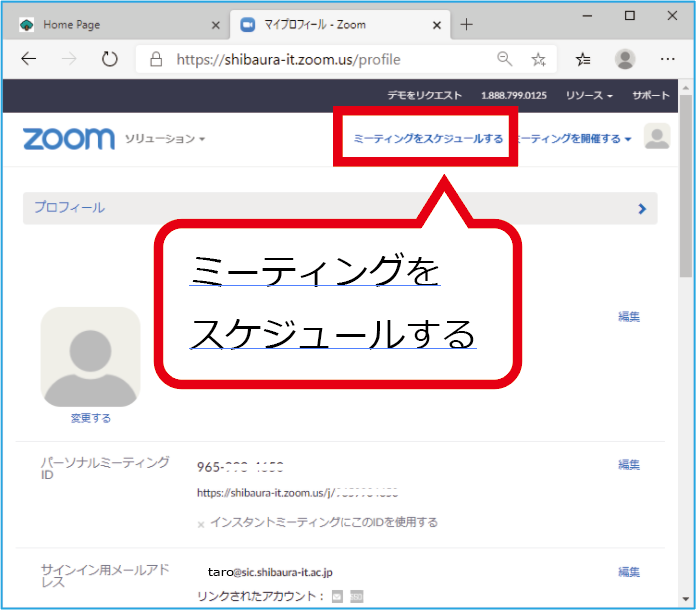Close the マイプロフィール - Zoom tab

(x=437, y=25)
